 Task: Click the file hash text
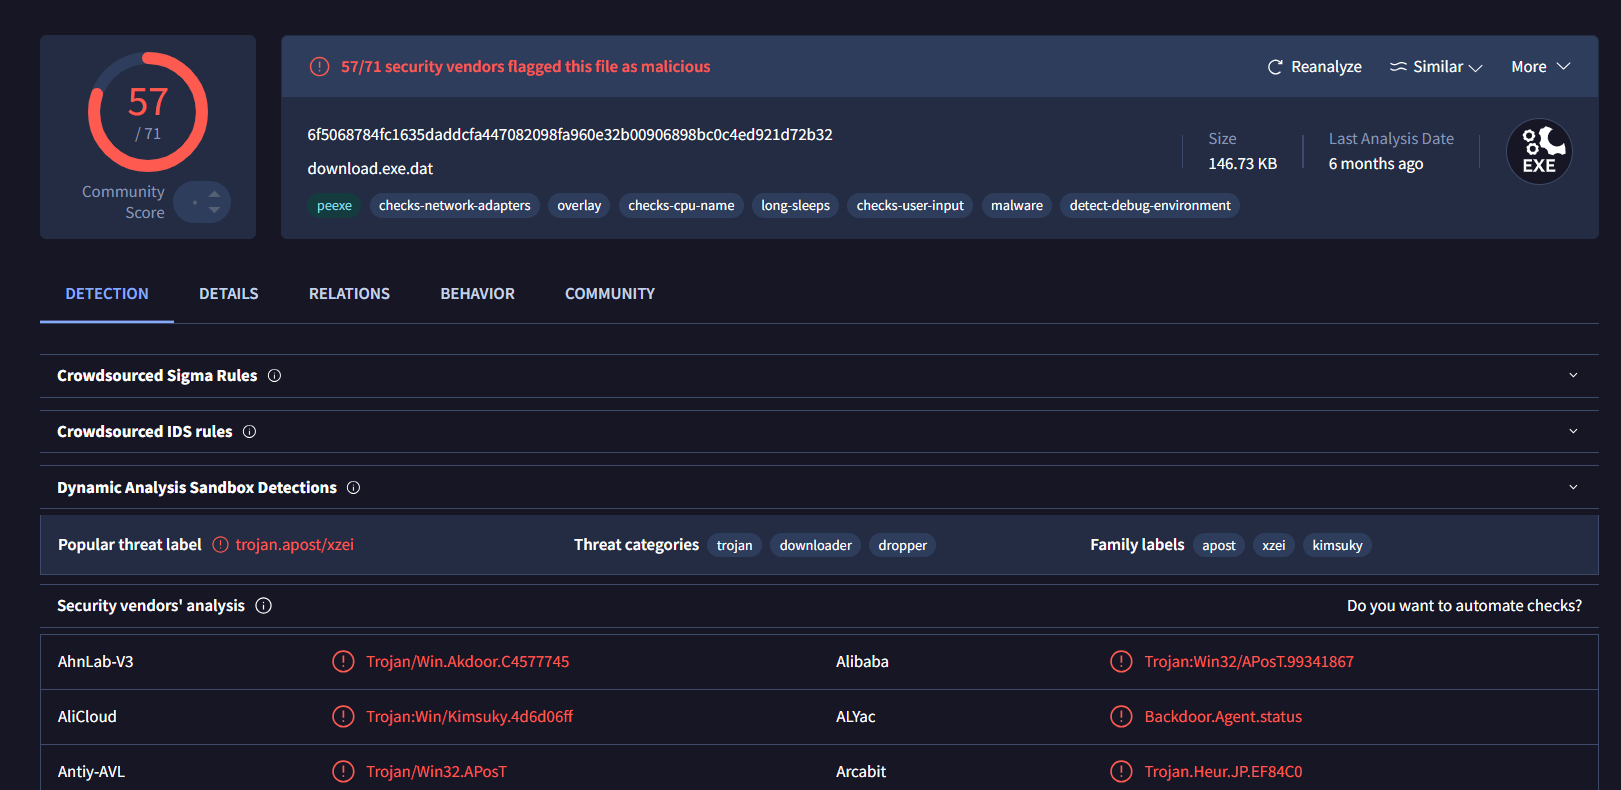(570, 135)
